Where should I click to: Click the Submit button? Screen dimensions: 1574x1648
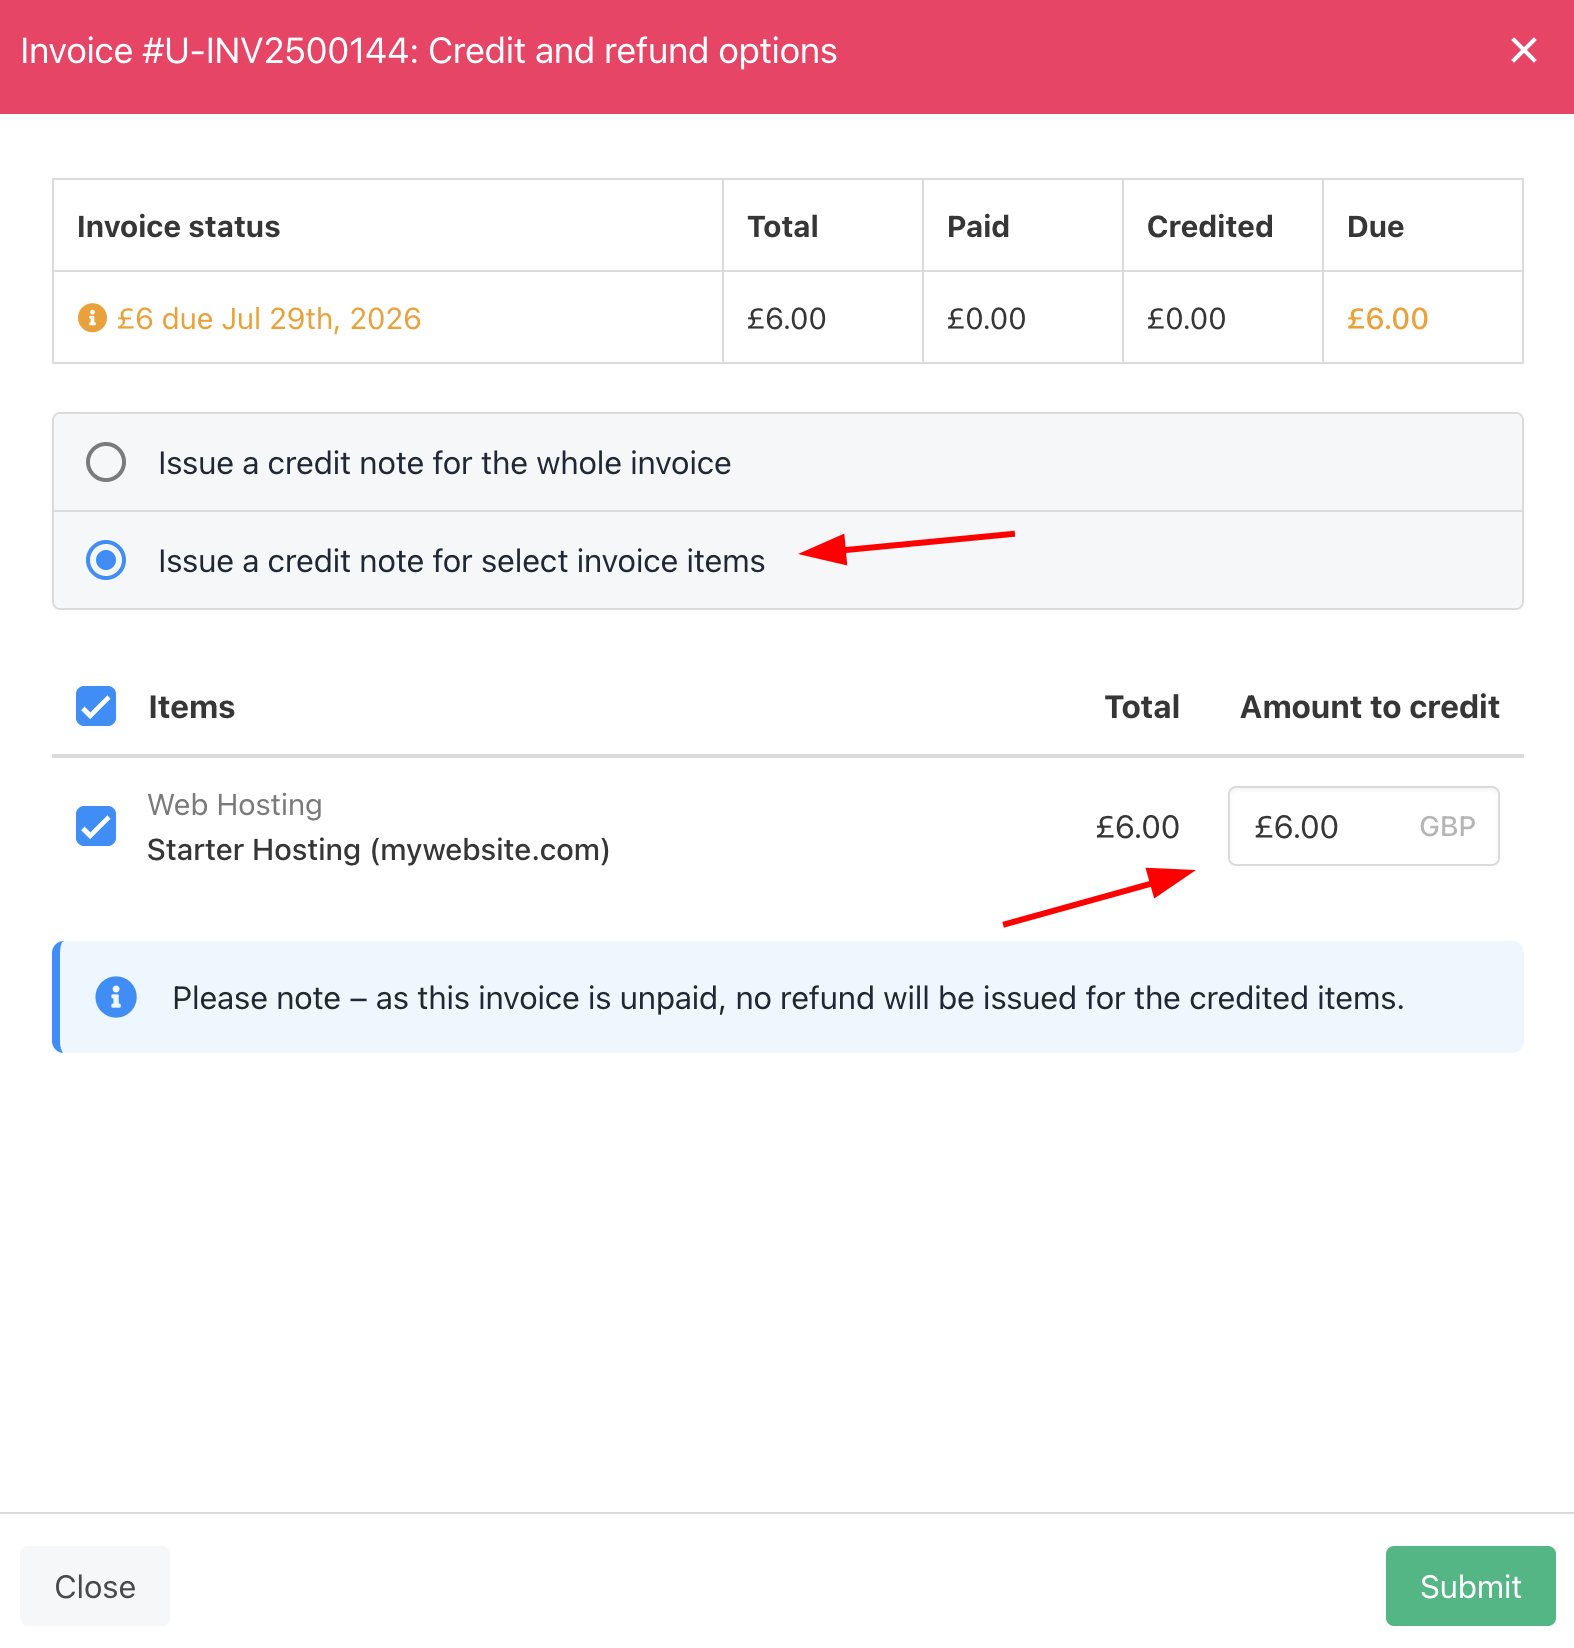(1470, 1586)
